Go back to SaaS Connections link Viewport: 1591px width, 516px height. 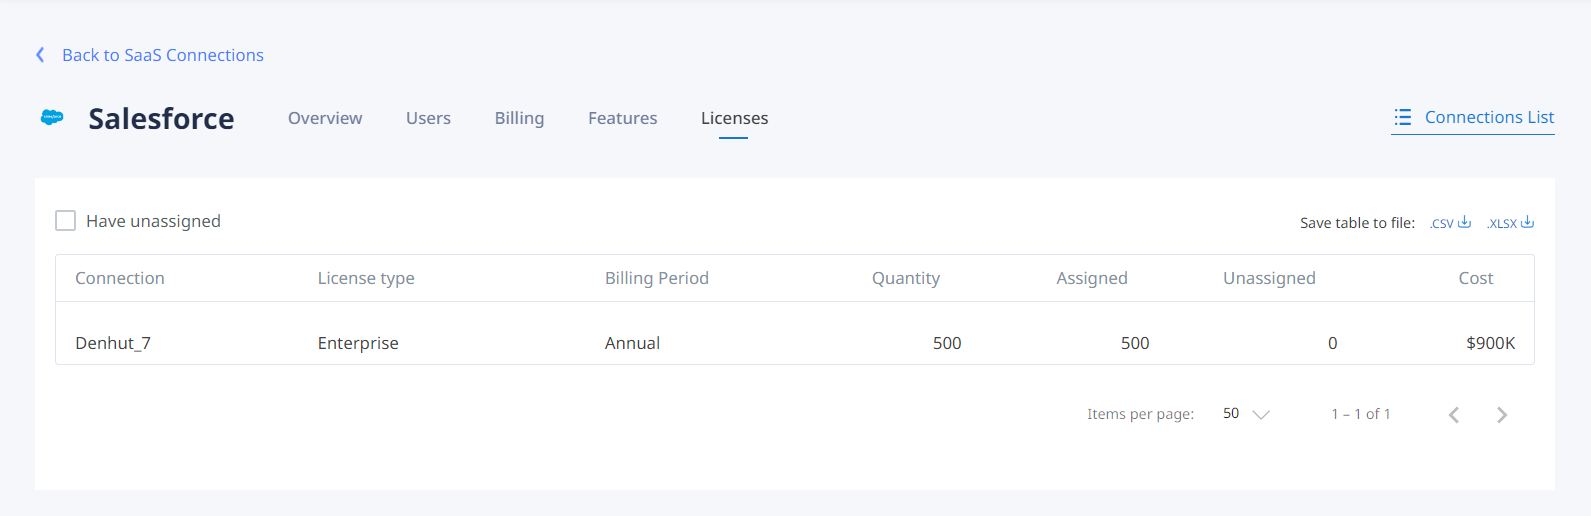pos(163,55)
